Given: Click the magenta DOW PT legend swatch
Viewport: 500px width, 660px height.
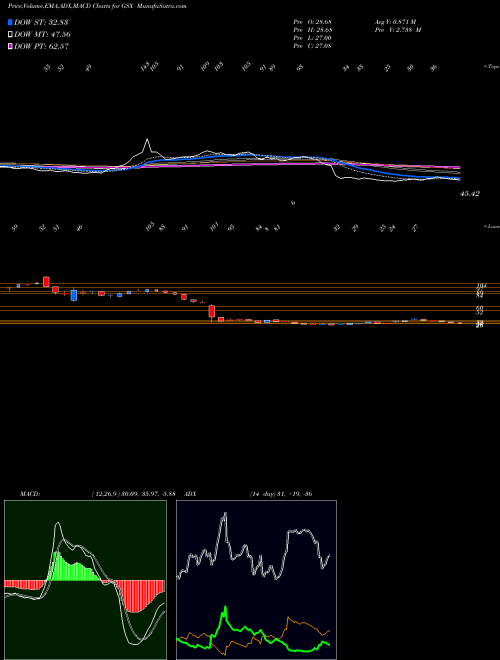Looking at the screenshot, I should click(x=11, y=46).
